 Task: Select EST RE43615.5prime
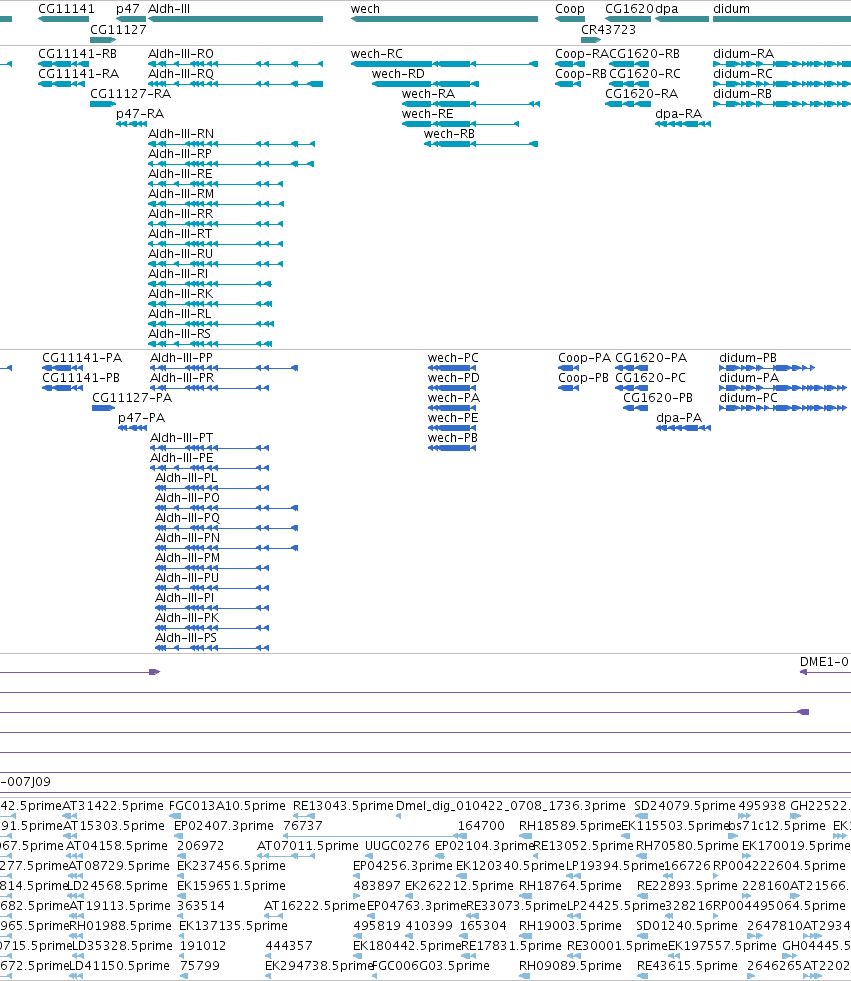(x=643, y=976)
